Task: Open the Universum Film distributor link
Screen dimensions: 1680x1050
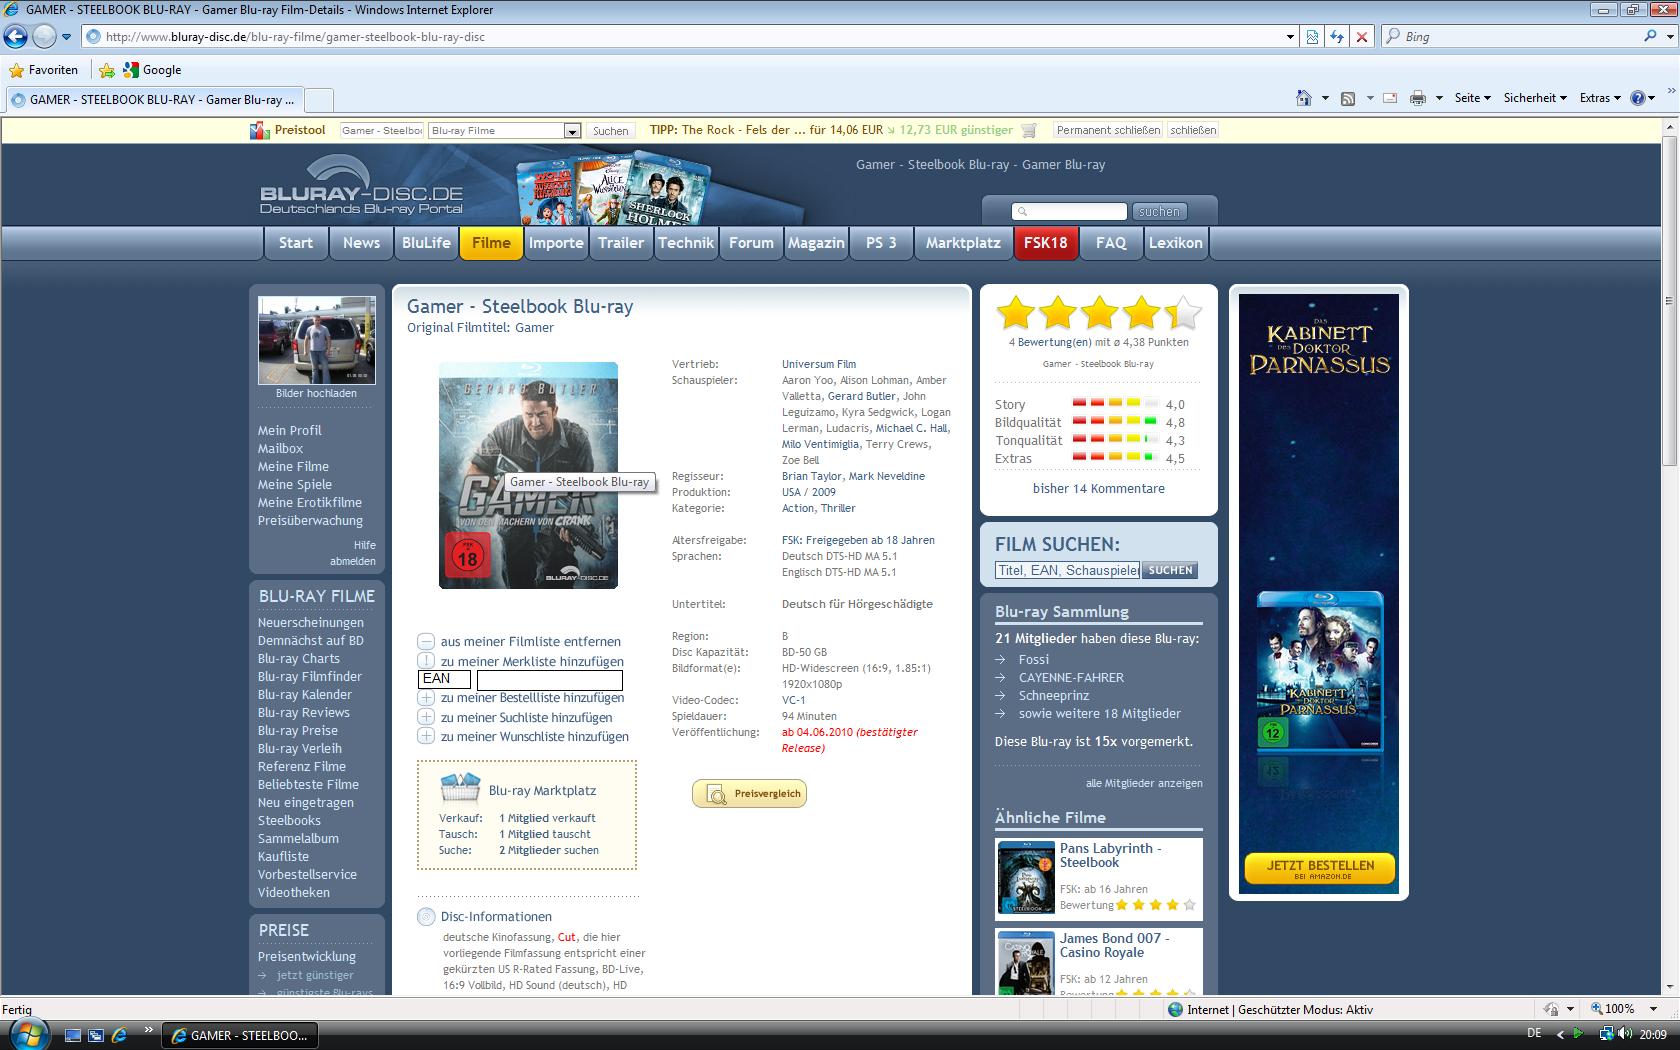Action: [x=818, y=364]
